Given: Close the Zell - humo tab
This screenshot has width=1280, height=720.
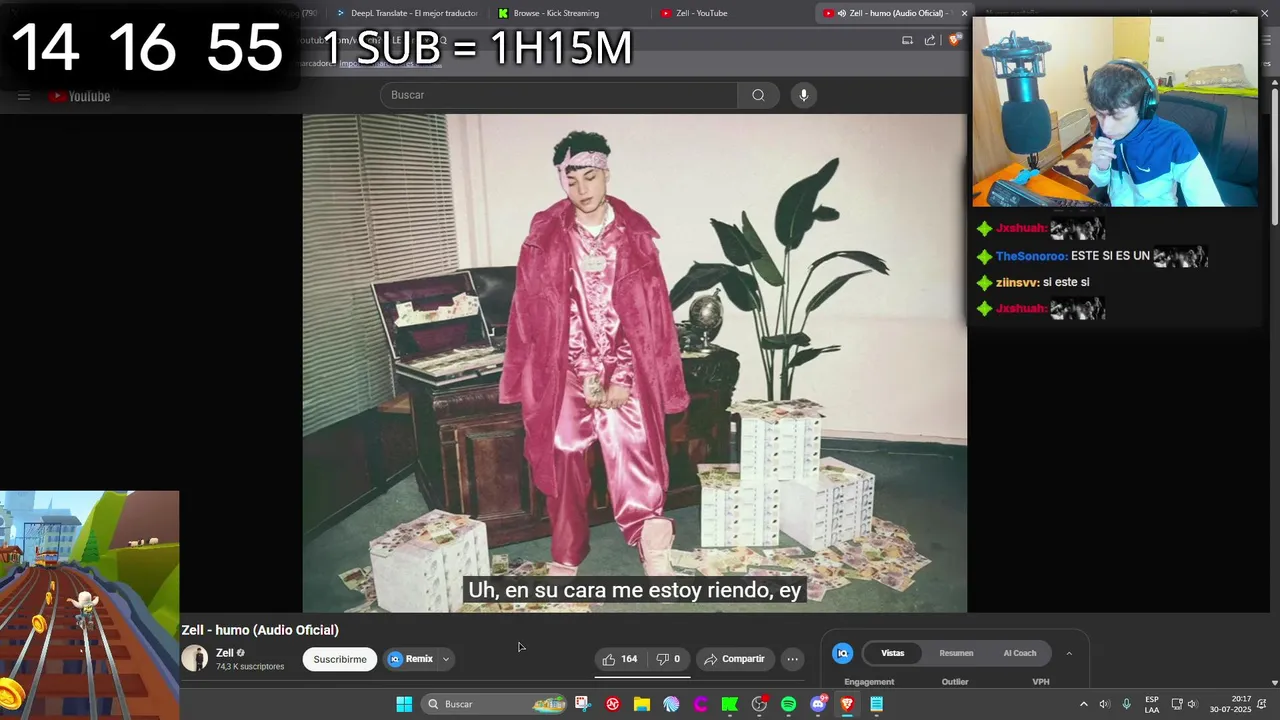Looking at the screenshot, I should pos(964,13).
